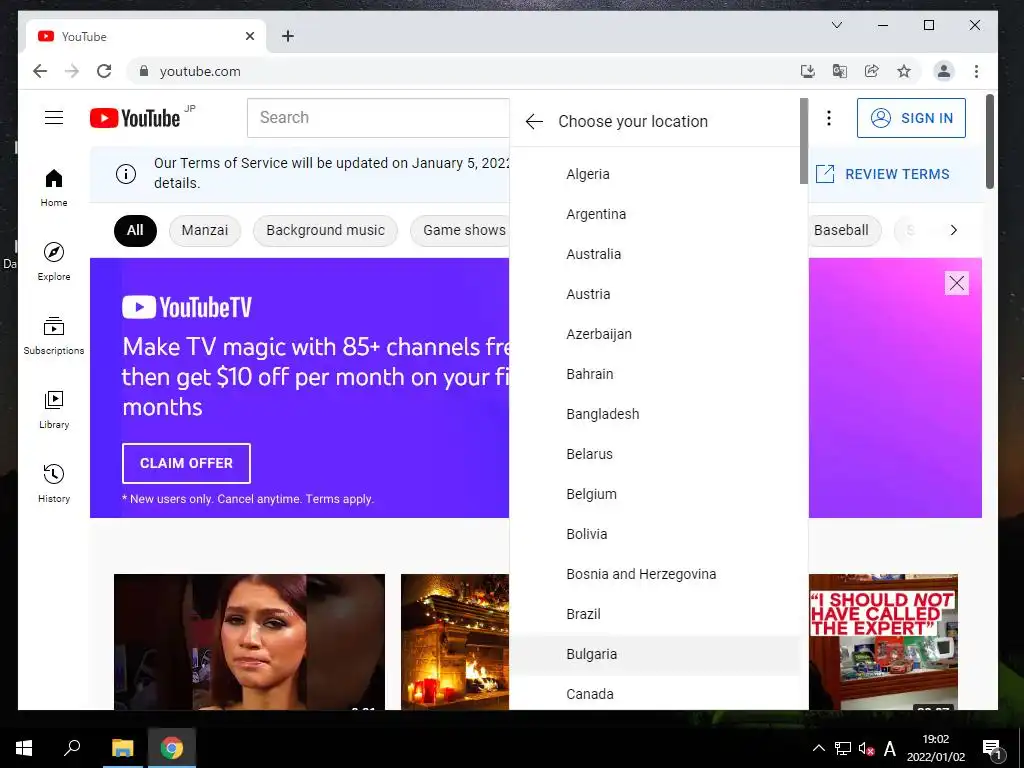This screenshot has height=768, width=1024.
Task: Bookmark this page with the star
Action: [904, 71]
